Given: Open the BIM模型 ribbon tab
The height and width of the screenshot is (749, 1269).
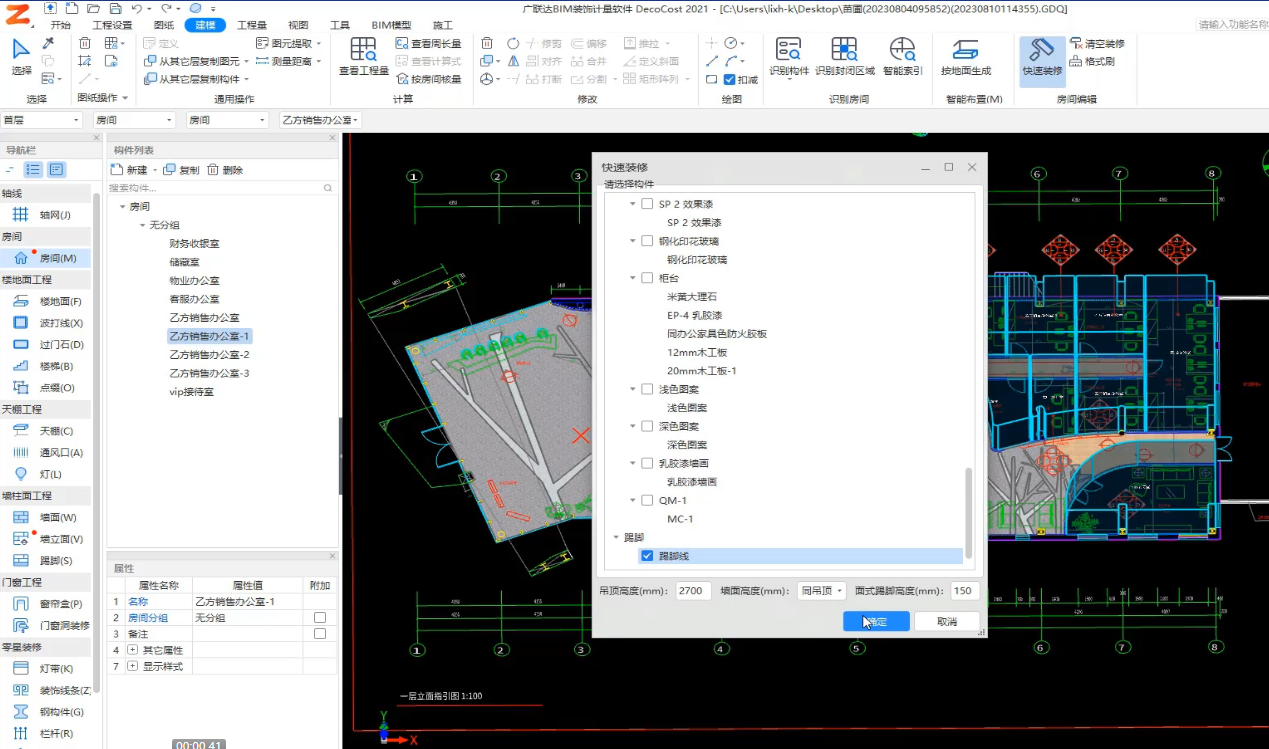Looking at the screenshot, I should (391, 25).
